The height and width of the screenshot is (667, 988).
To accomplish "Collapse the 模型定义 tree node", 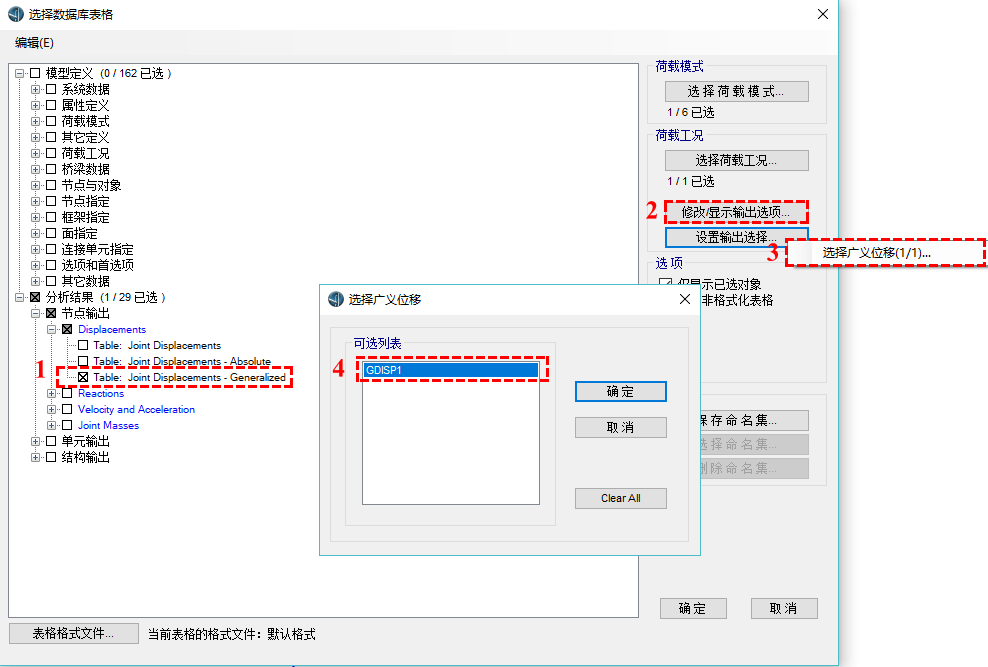I will 19,73.
